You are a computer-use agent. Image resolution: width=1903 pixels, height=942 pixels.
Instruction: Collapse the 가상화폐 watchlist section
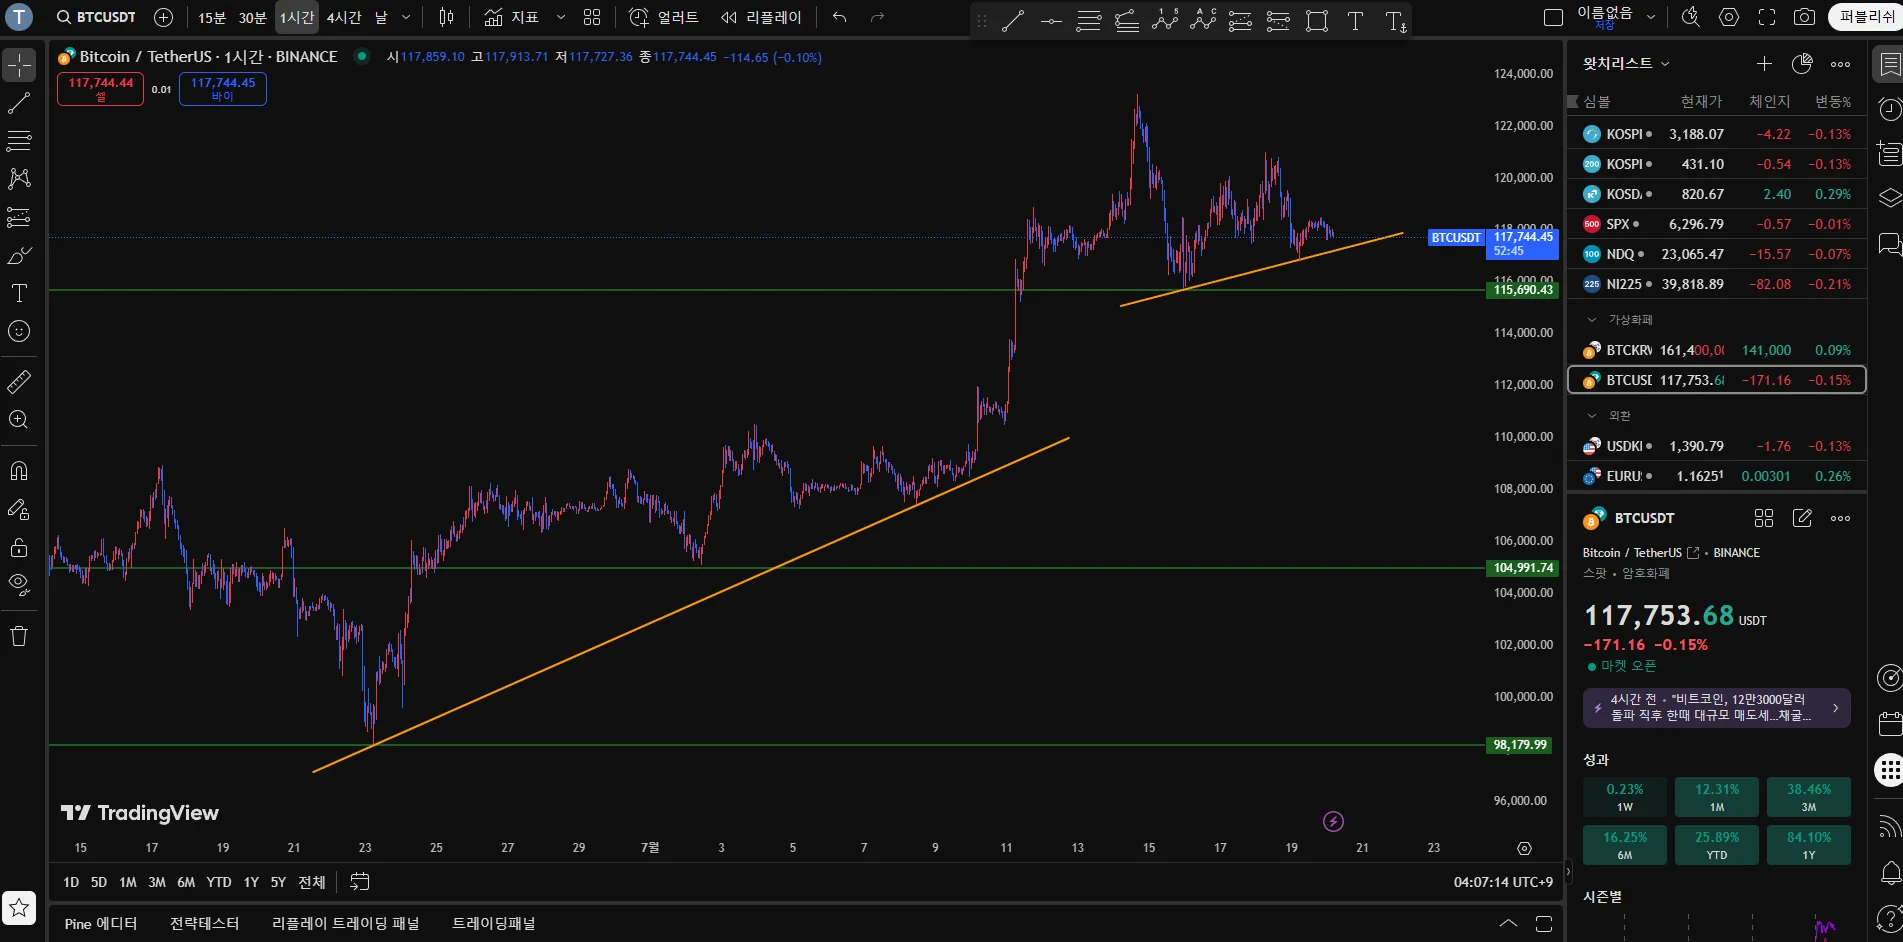1592,320
